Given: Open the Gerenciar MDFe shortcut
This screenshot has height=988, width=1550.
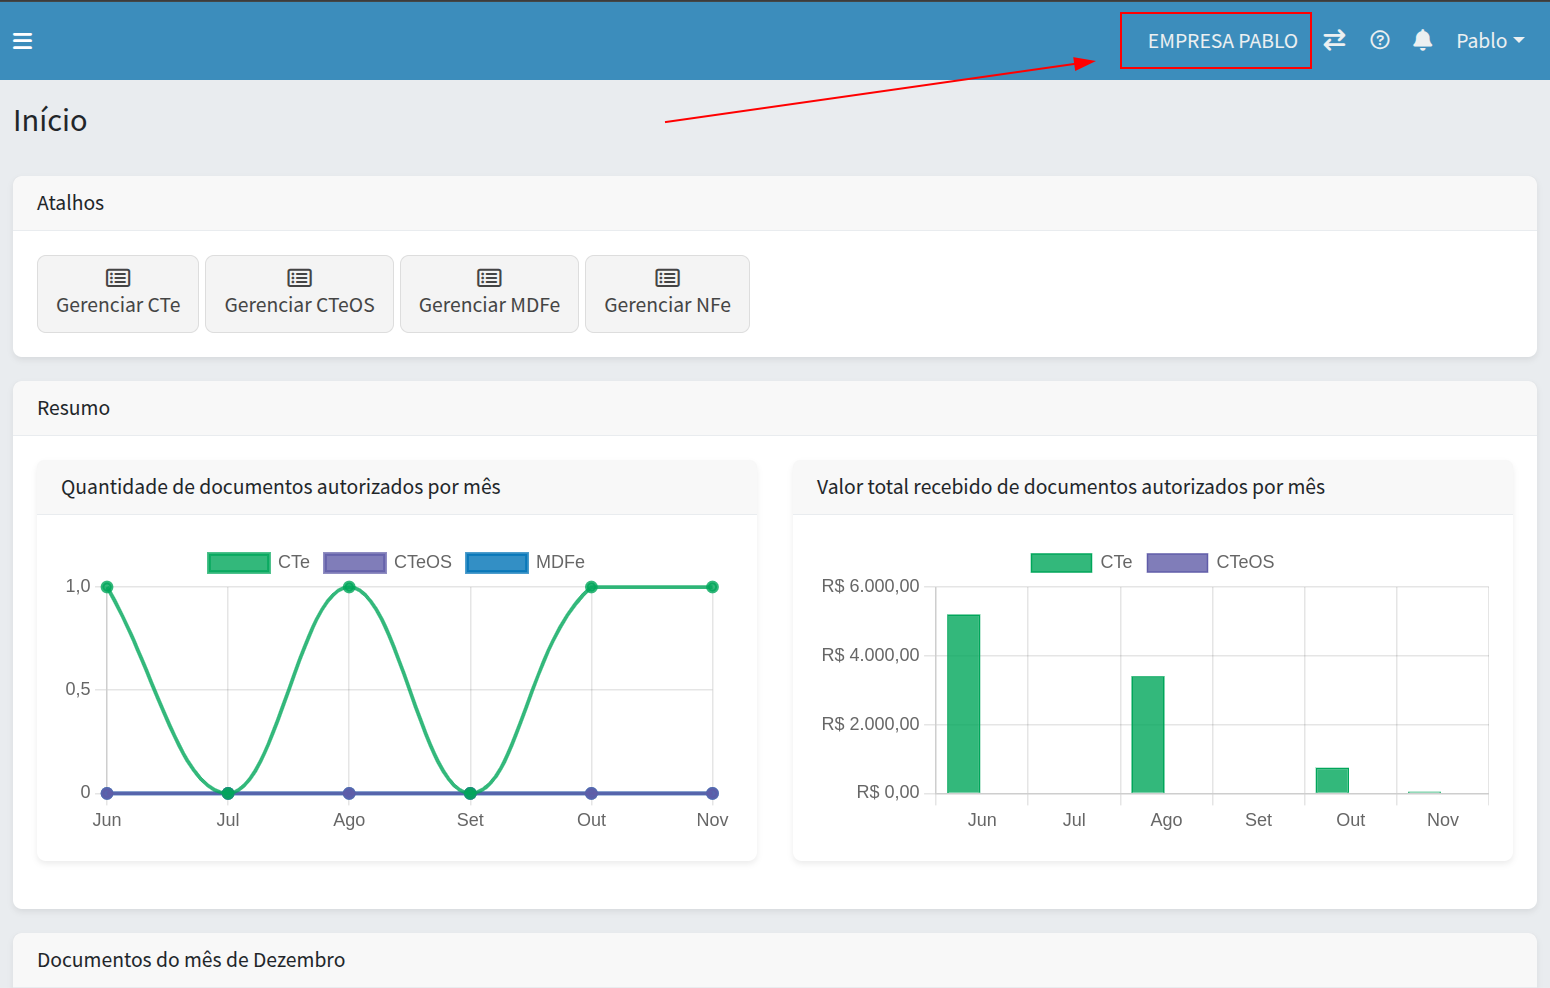Looking at the screenshot, I should [489, 305].
